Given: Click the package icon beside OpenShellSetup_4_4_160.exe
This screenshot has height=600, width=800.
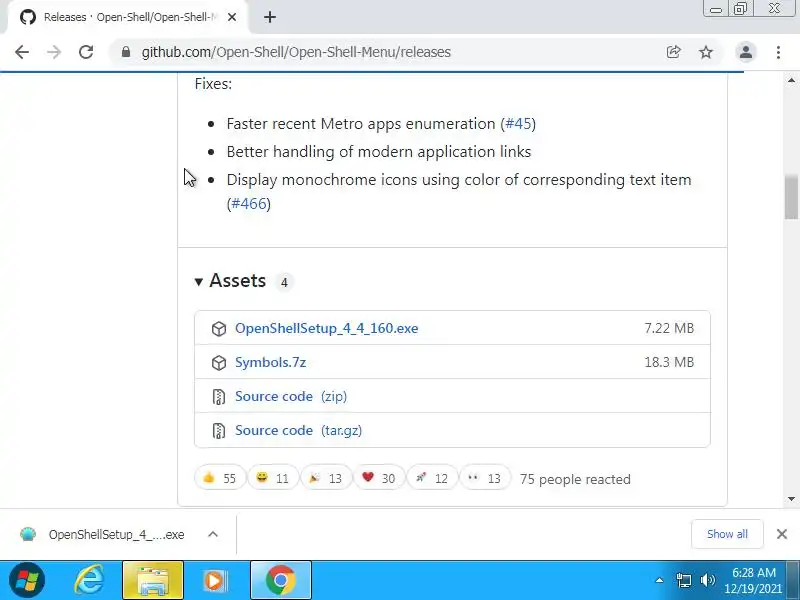Looking at the screenshot, I should pos(219,329).
